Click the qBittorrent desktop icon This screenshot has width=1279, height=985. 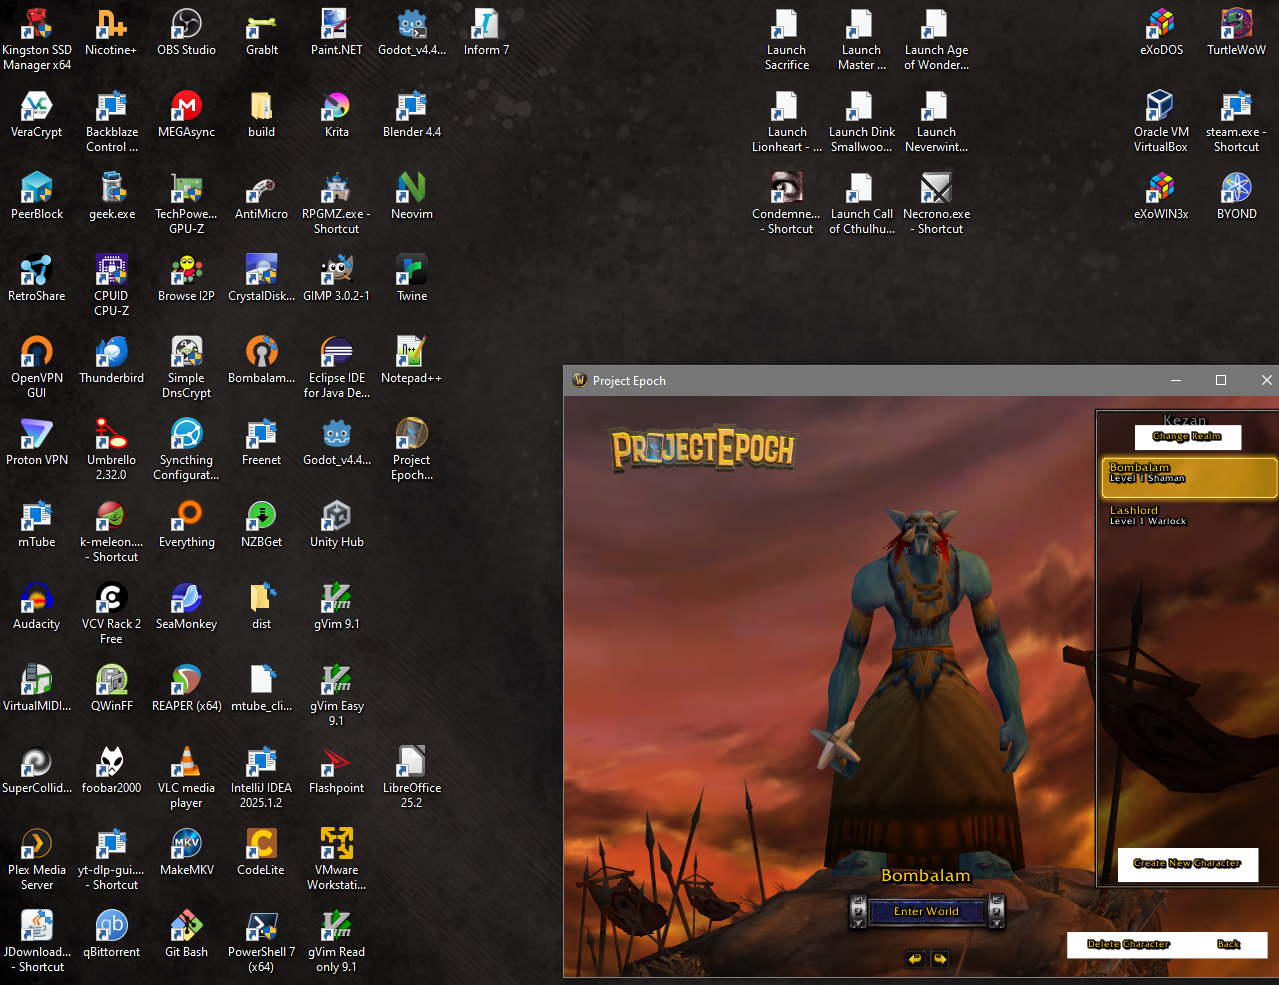point(111,935)
